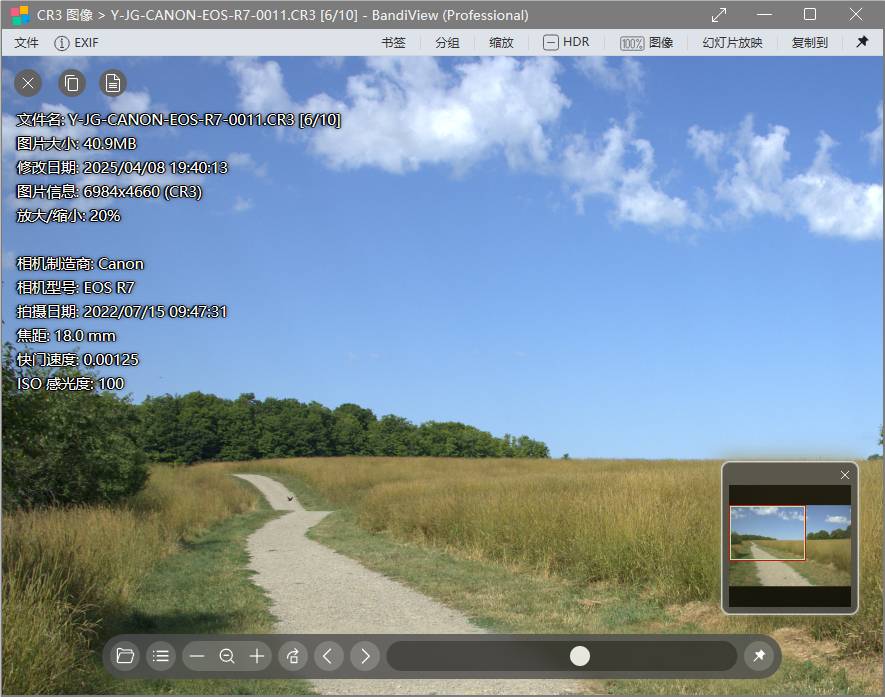The image size is (885, 697).
Task: Click the 快门速度: 0.00125 text
Action: 77,360
